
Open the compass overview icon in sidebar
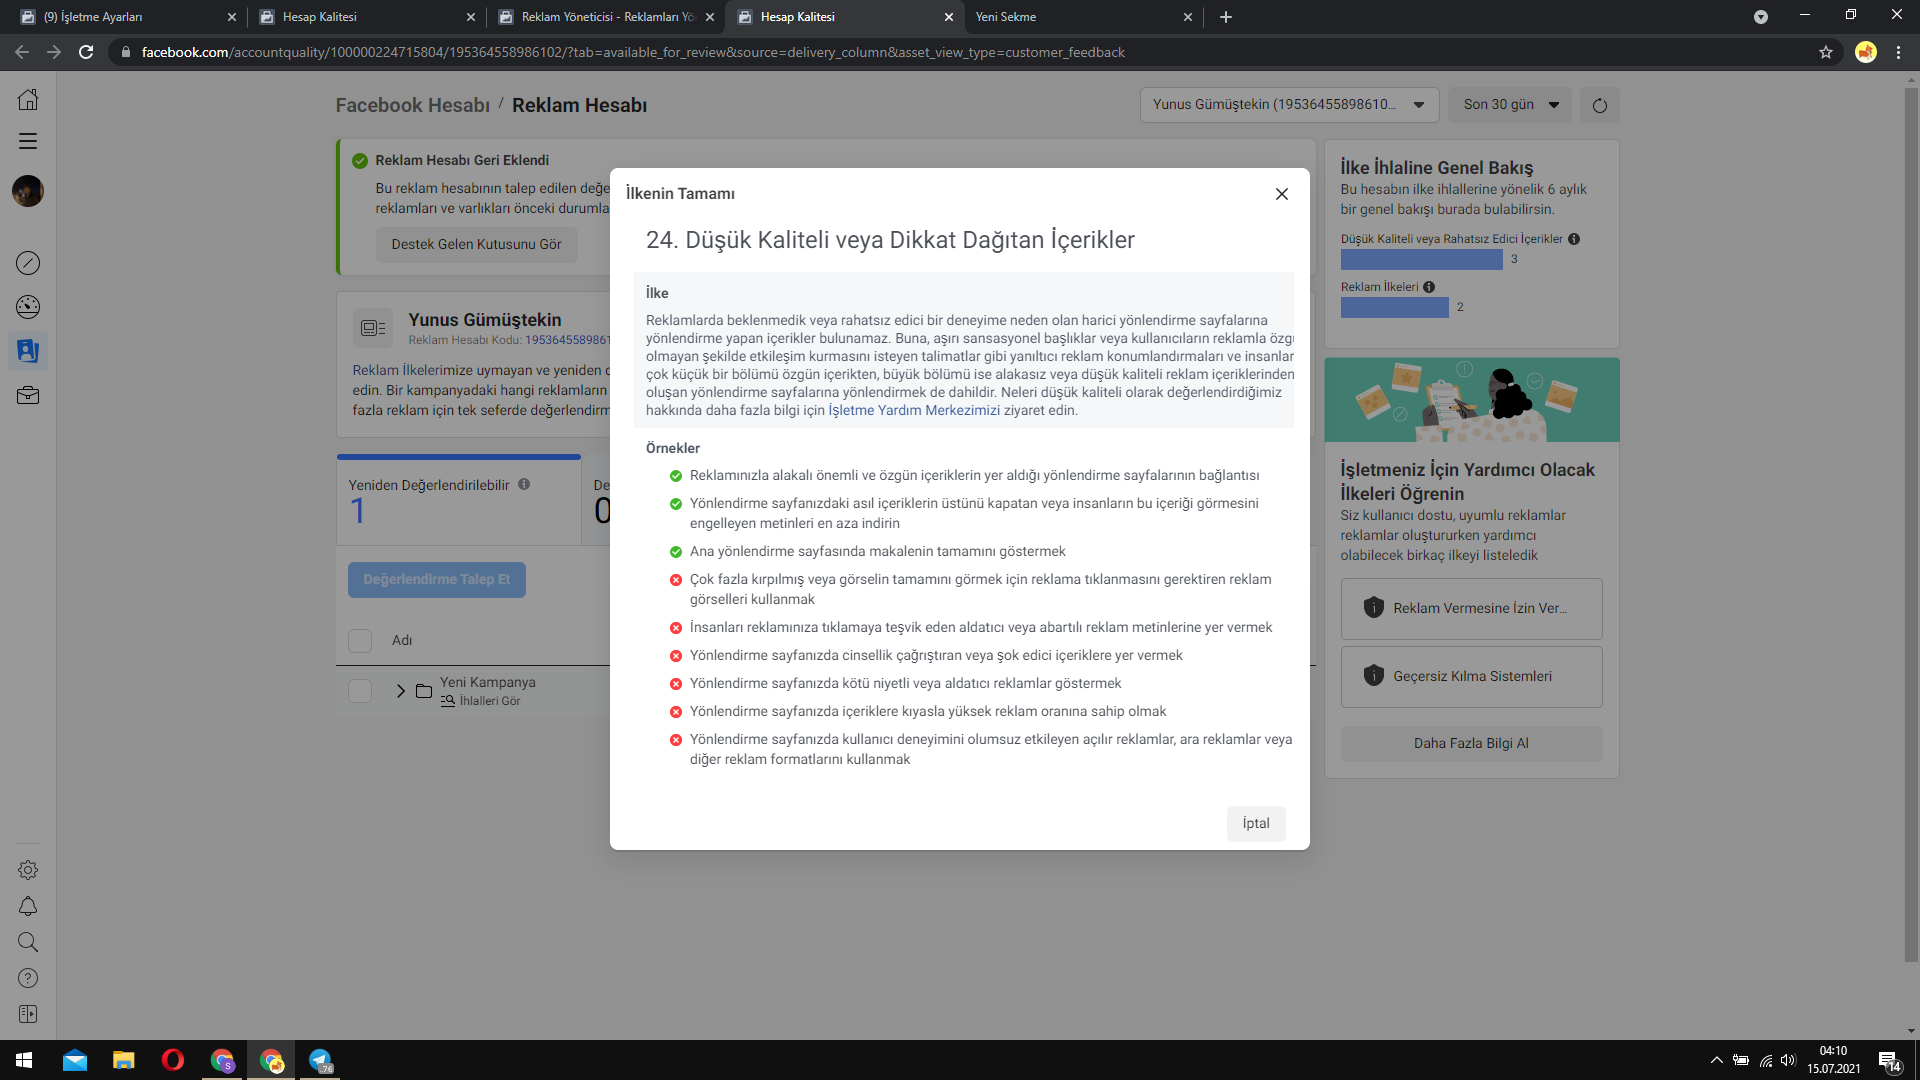pyautogui.click(x=28, y=263)
